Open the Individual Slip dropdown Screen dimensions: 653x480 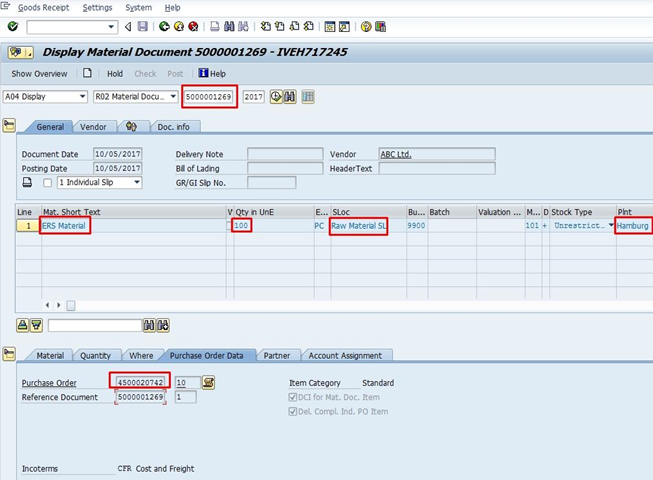(x=137, y=182)
